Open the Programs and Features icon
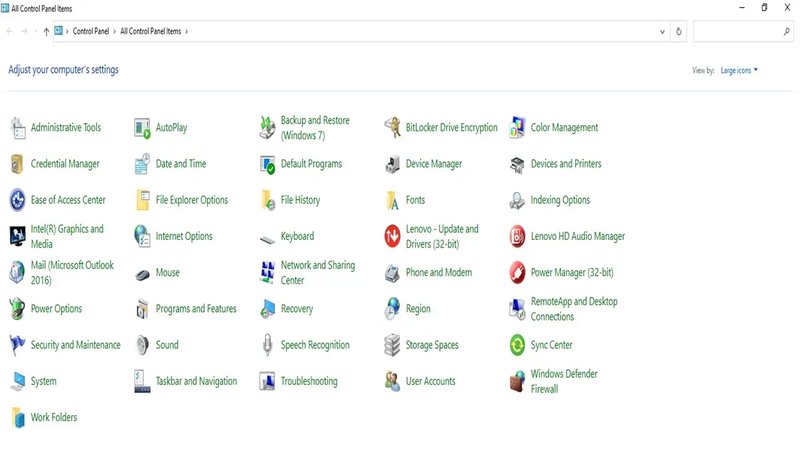This screenshot has height=450, width=800. pos(142,309)
